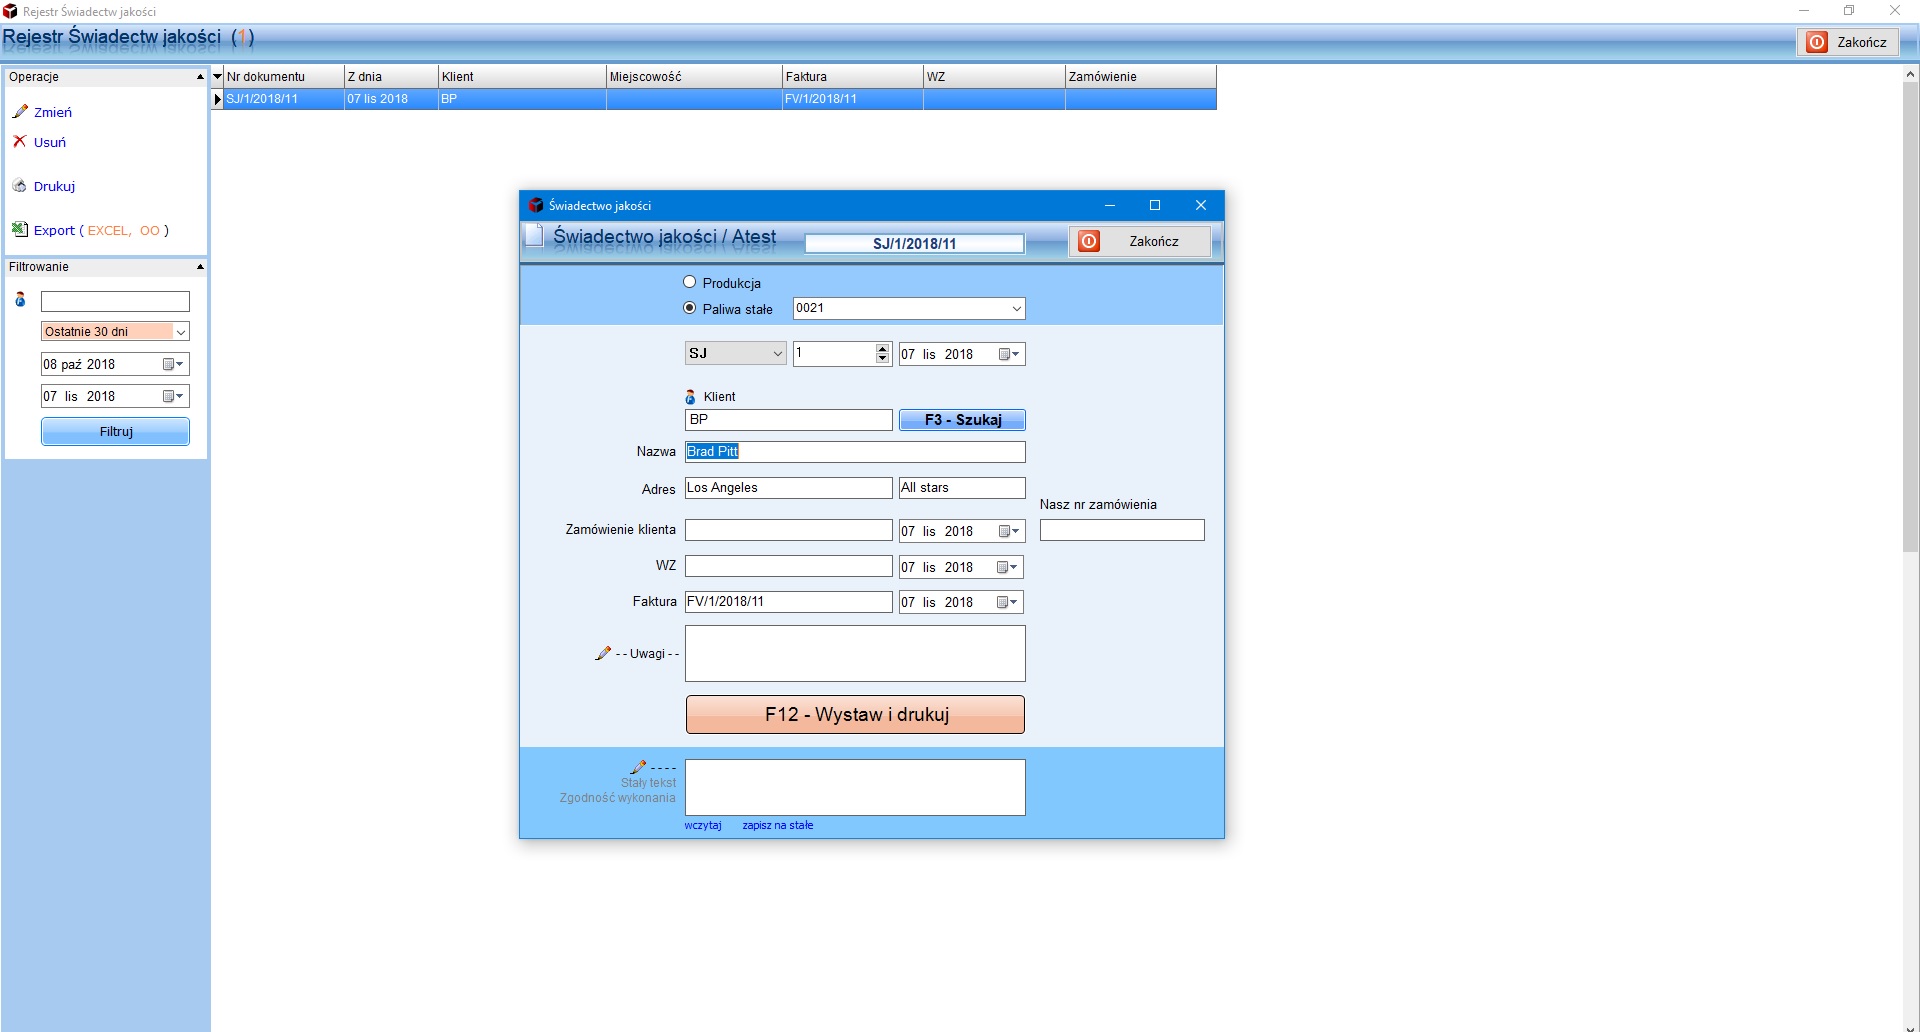Collapse the Operacje panel header
Viewport: 1920px width, 1032px height.
(200, 77)
